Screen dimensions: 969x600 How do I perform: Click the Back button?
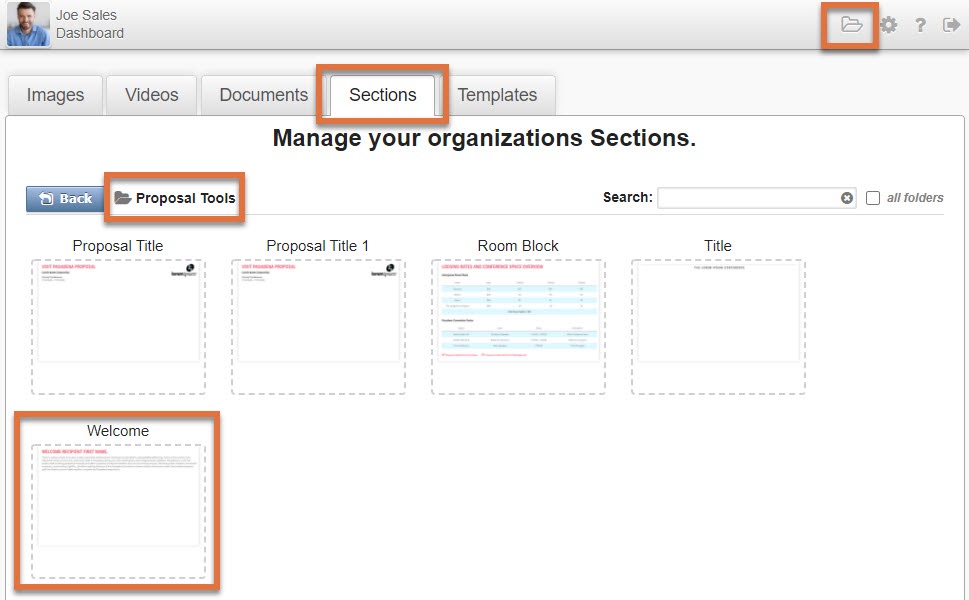point(65,198)
